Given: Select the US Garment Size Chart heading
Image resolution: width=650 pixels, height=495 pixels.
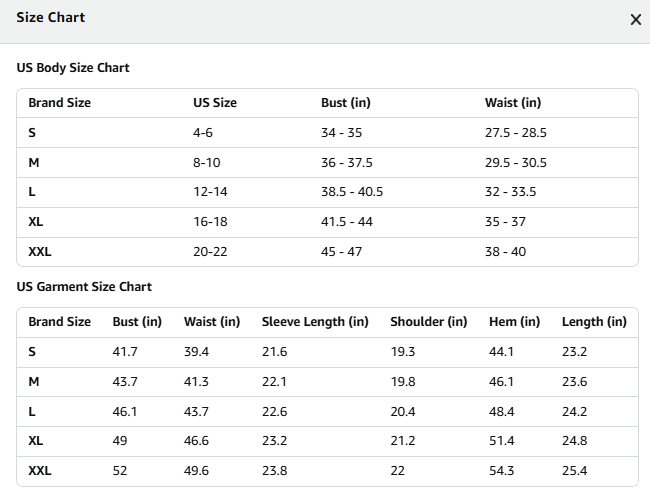Looking at the screenshot, I should click(84, 286).
